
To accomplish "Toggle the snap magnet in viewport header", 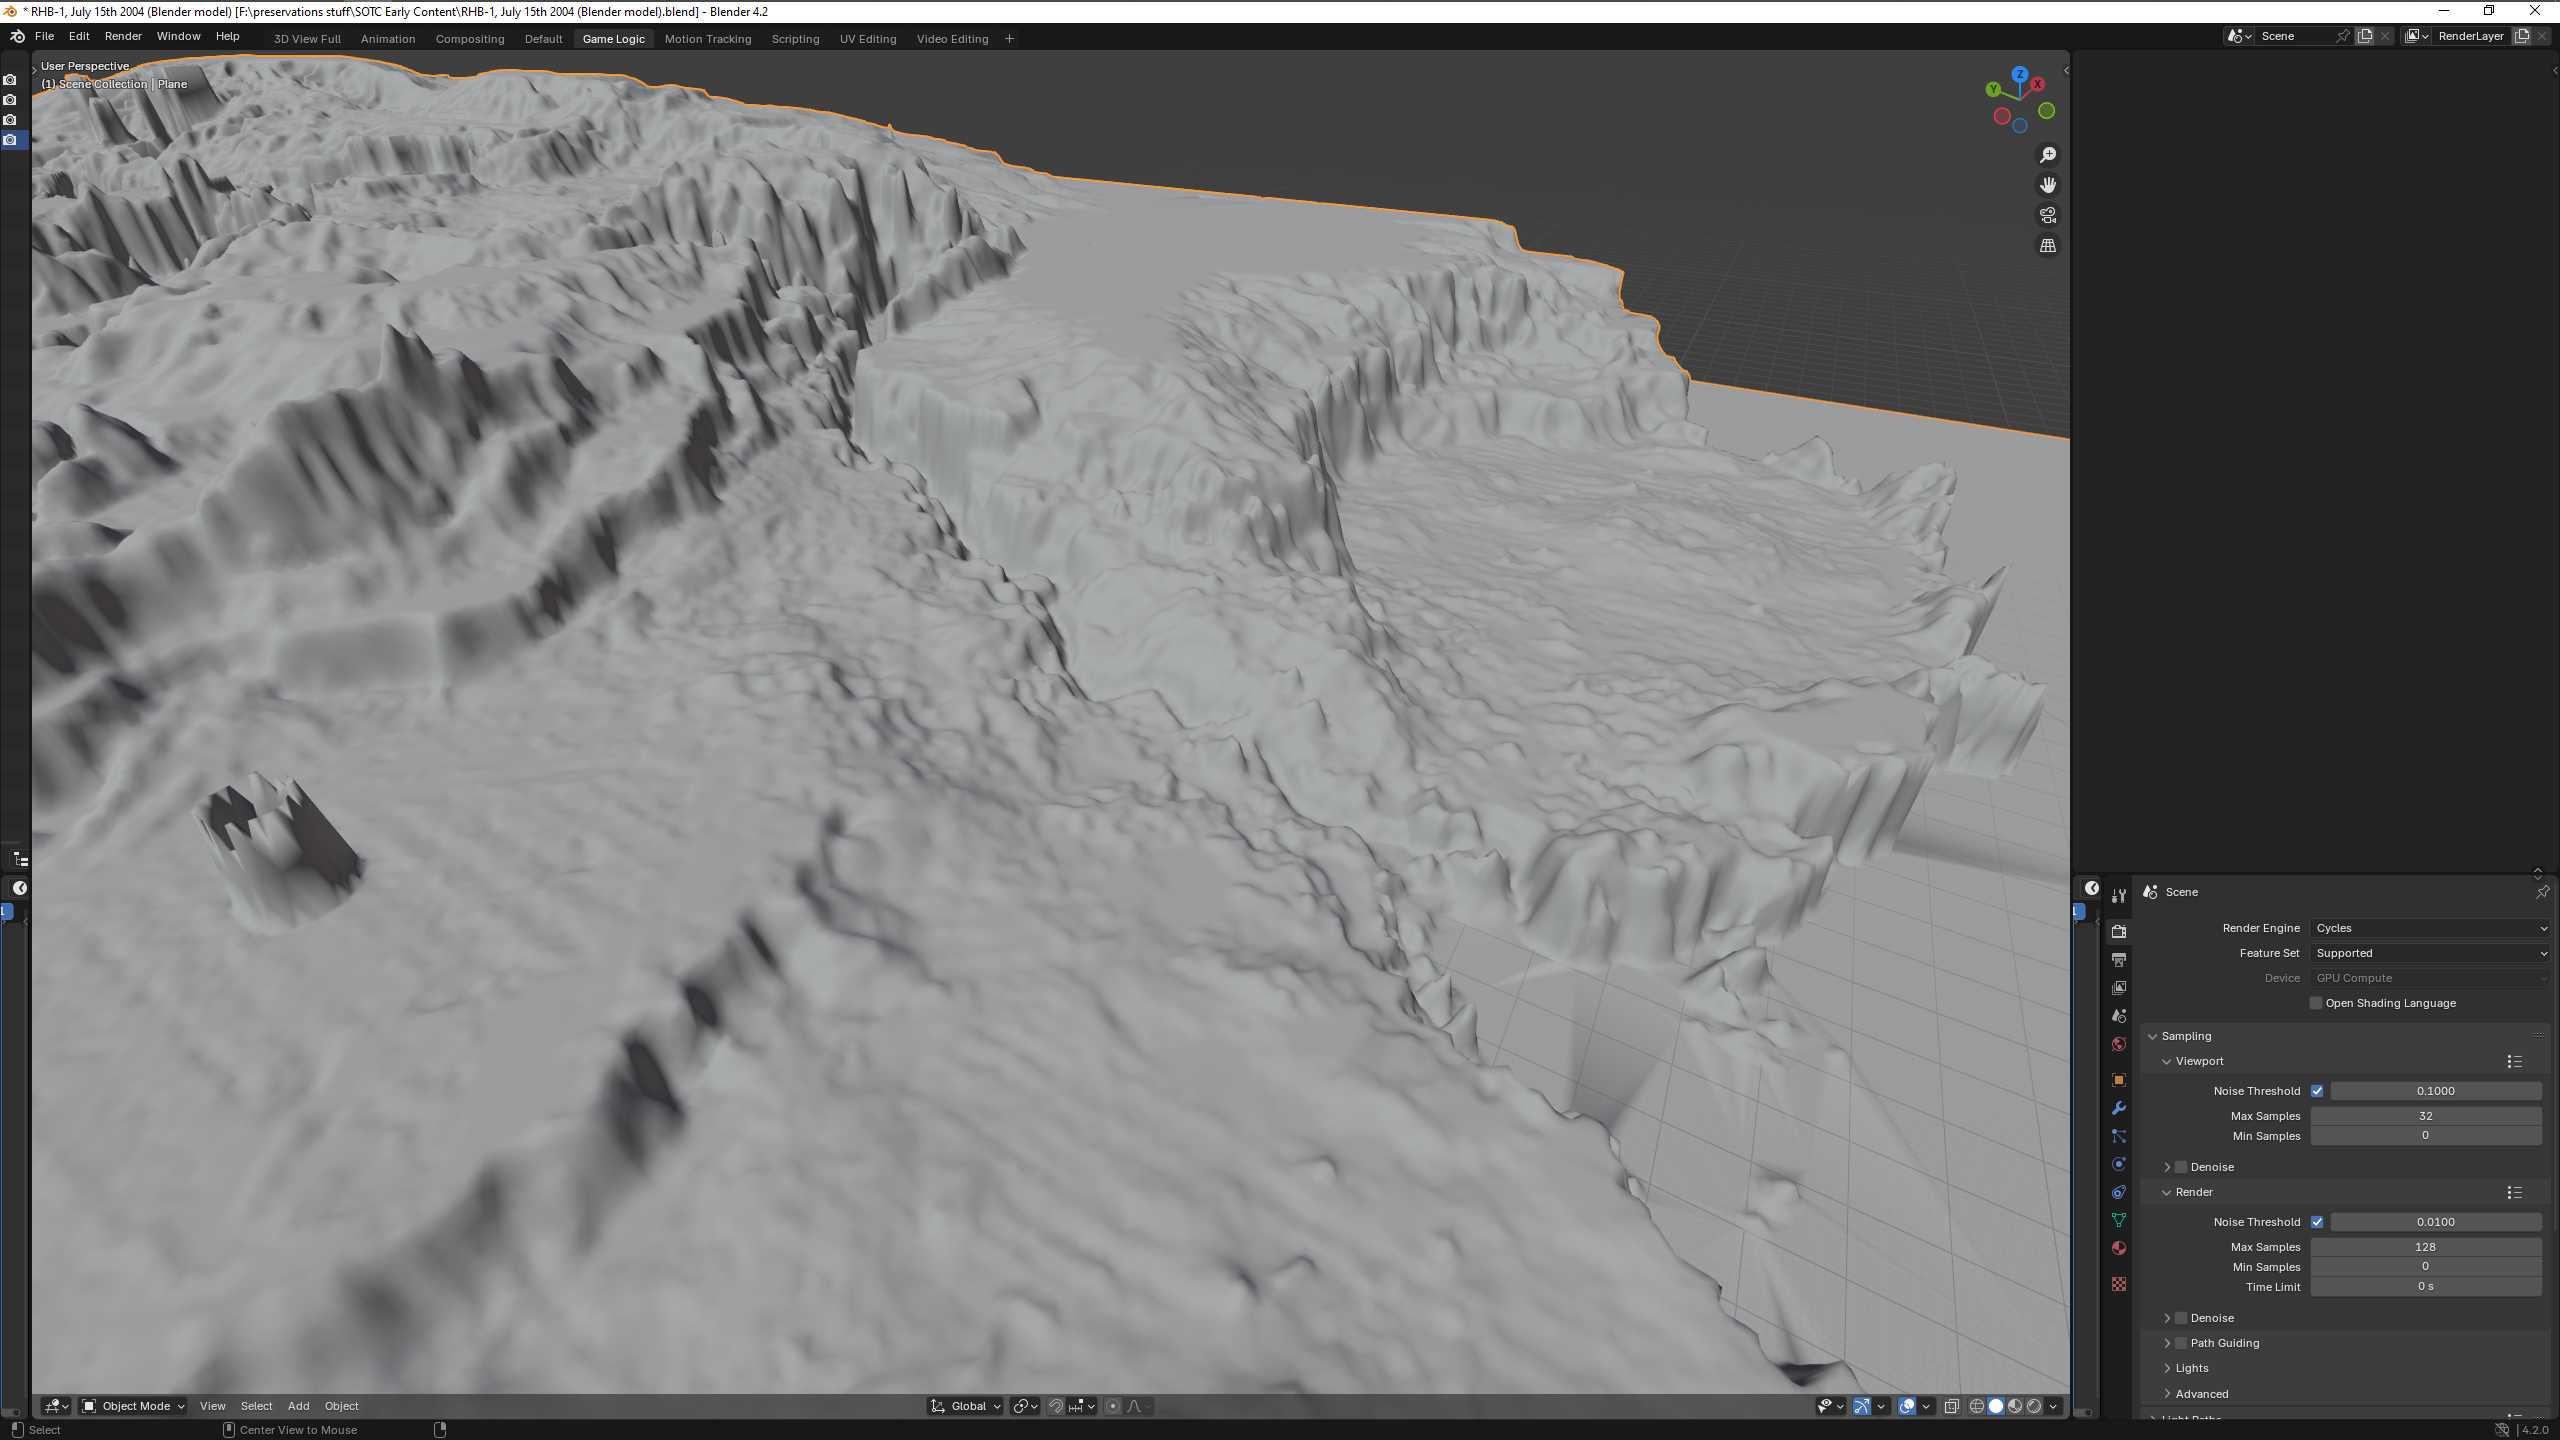I will pyautogui.click(x=1056, y=1406).
